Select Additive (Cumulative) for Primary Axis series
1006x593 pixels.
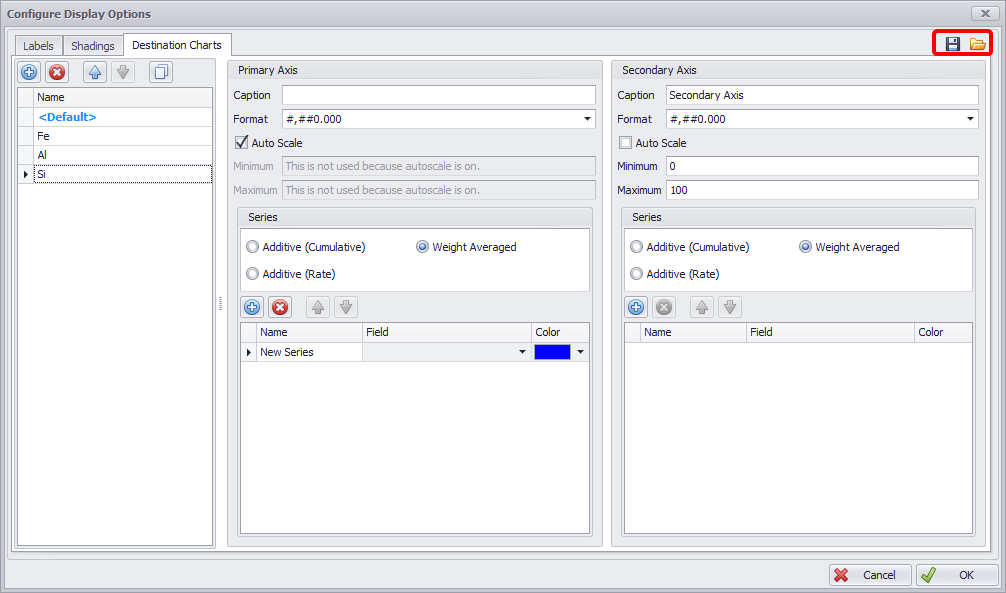point(253,247)
